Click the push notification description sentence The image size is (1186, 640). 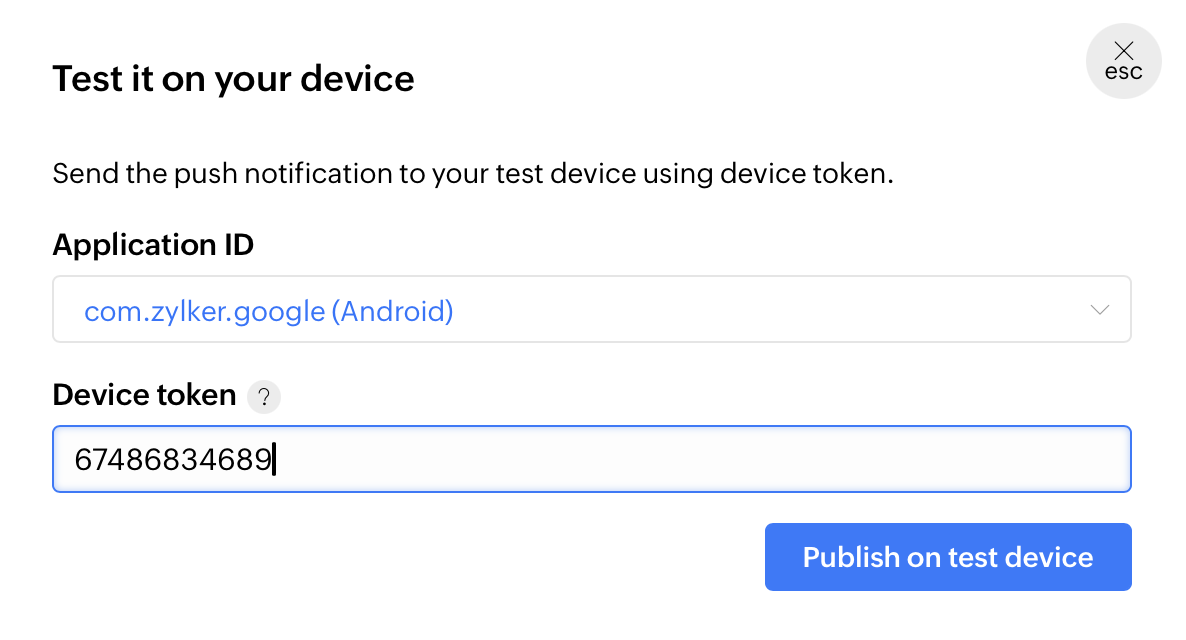tap(472, 175)
